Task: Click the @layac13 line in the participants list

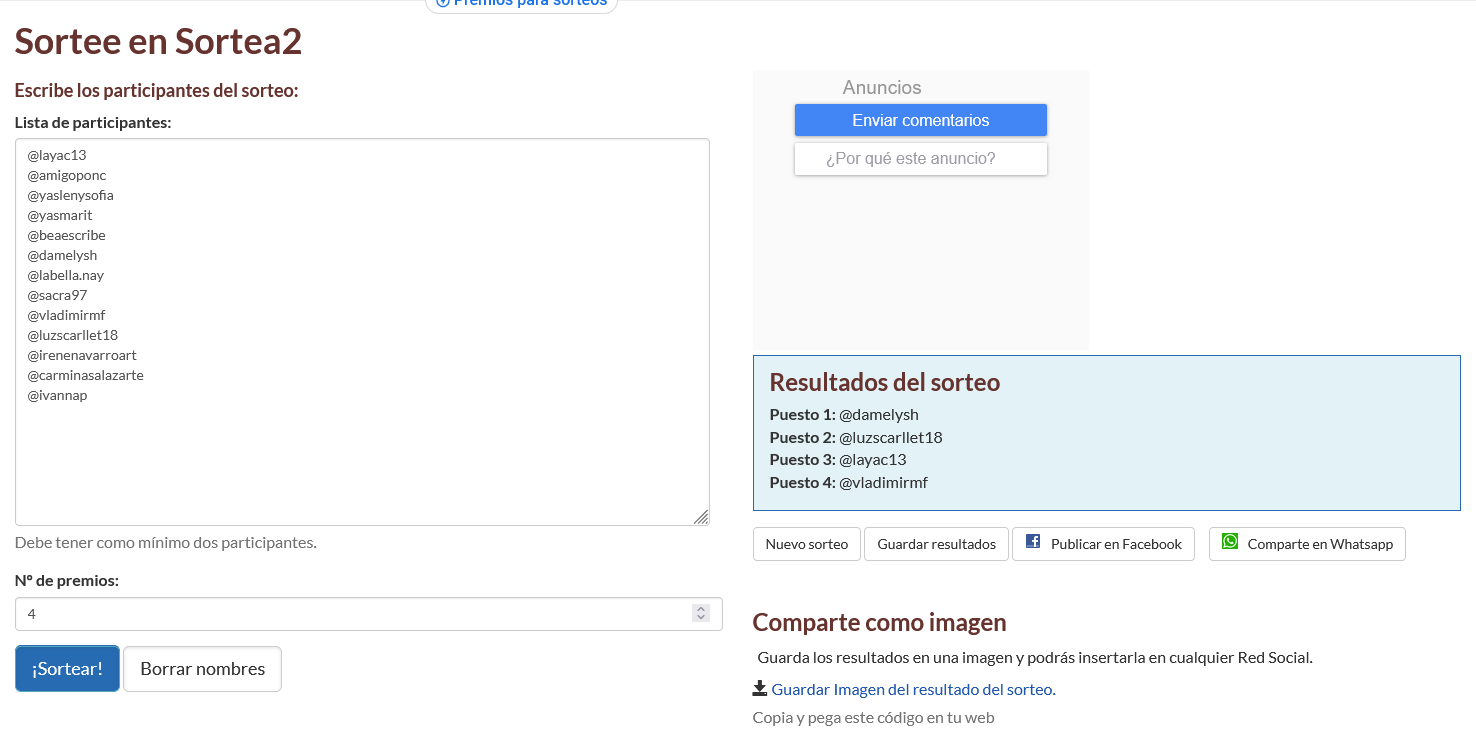Action: click(57, 155)
